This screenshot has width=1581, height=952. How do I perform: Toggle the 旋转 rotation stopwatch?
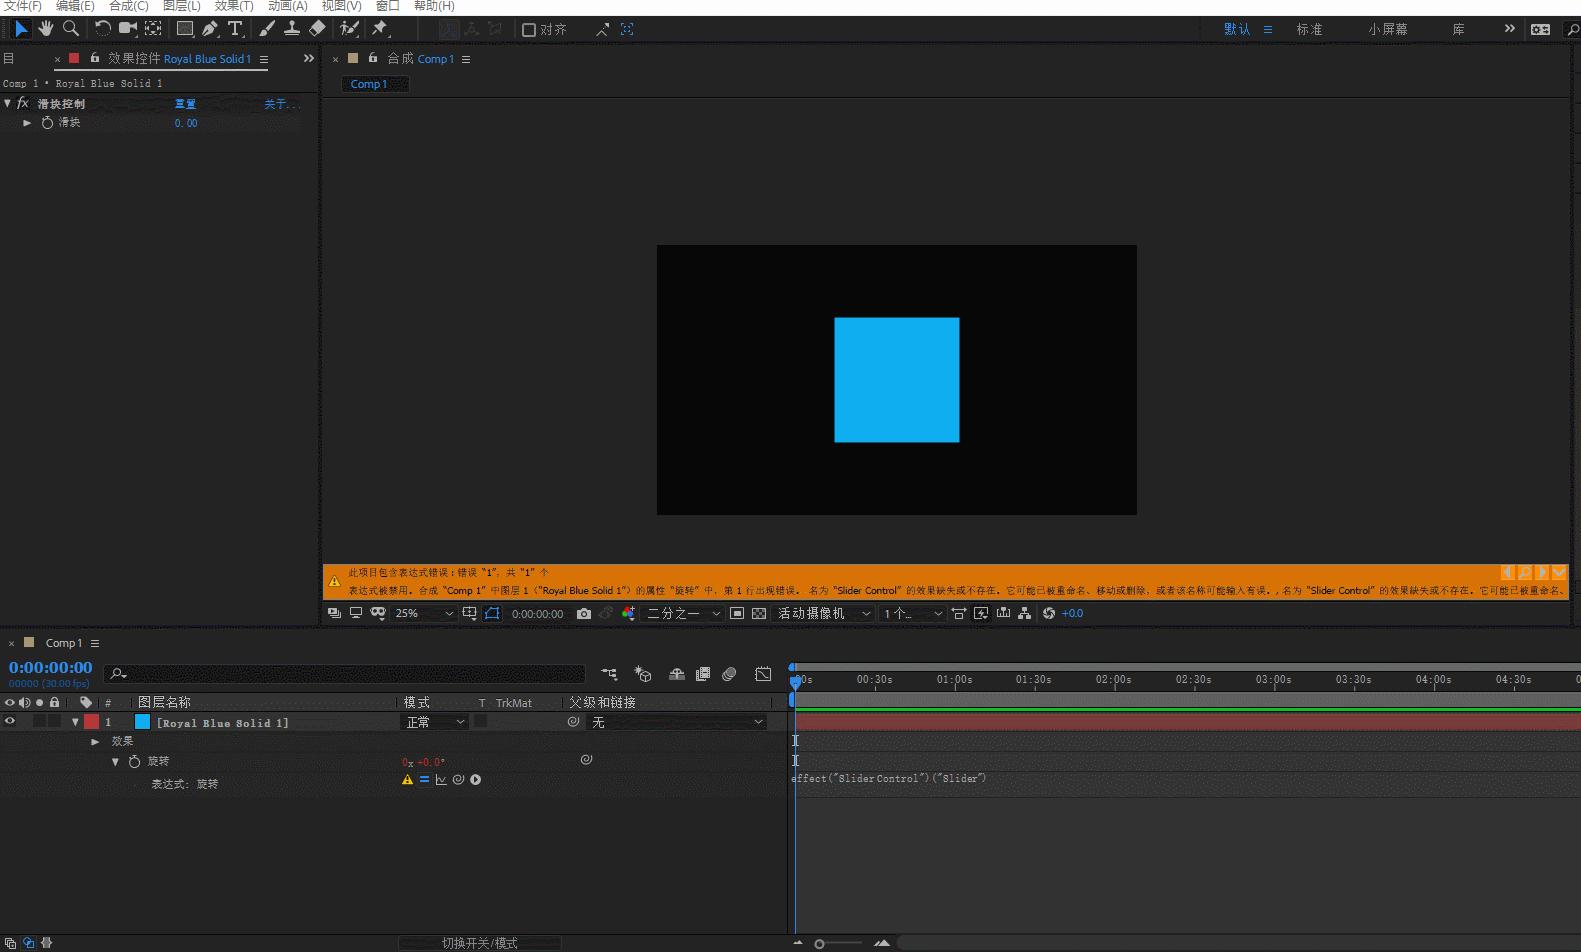tap(135, 761)
